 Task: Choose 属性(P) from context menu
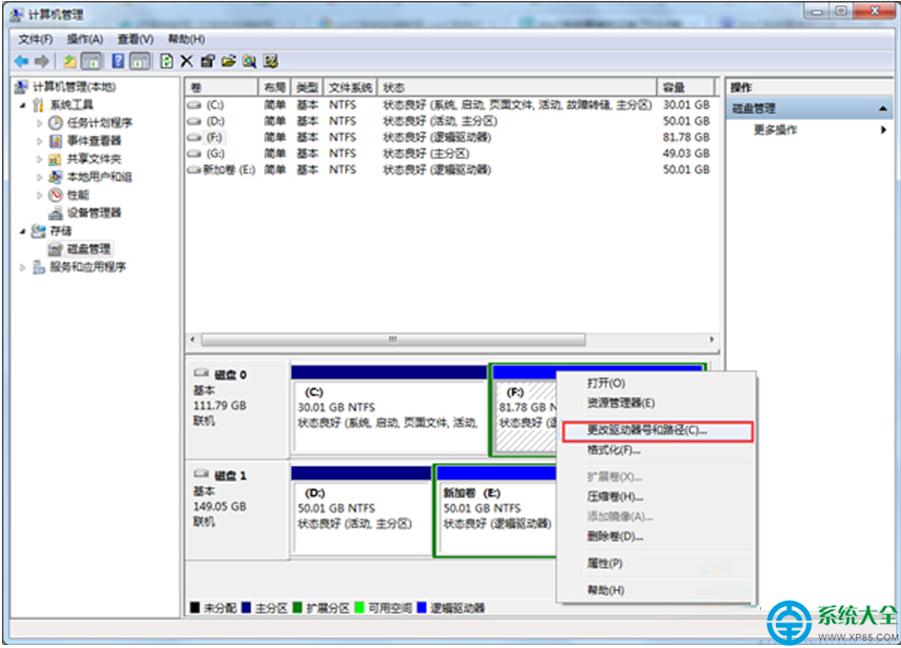coord(655,564)
